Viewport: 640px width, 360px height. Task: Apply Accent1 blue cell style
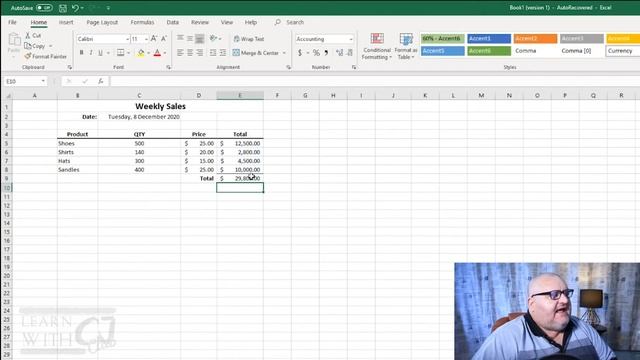(489, 38)
